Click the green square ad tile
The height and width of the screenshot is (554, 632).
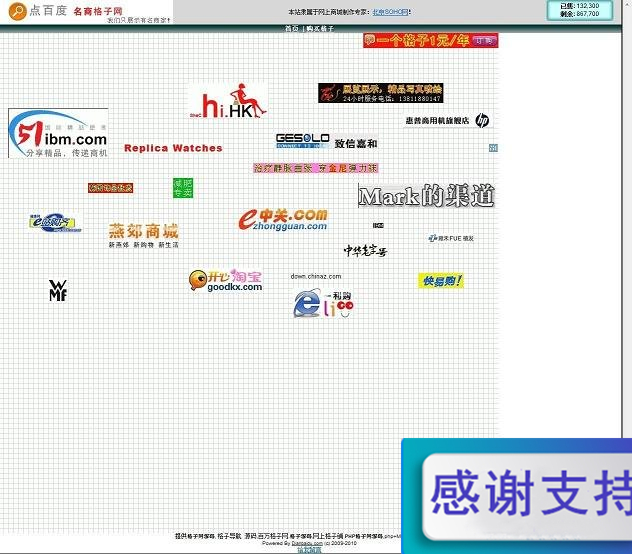pyautogui.click(x=183, y=188)
